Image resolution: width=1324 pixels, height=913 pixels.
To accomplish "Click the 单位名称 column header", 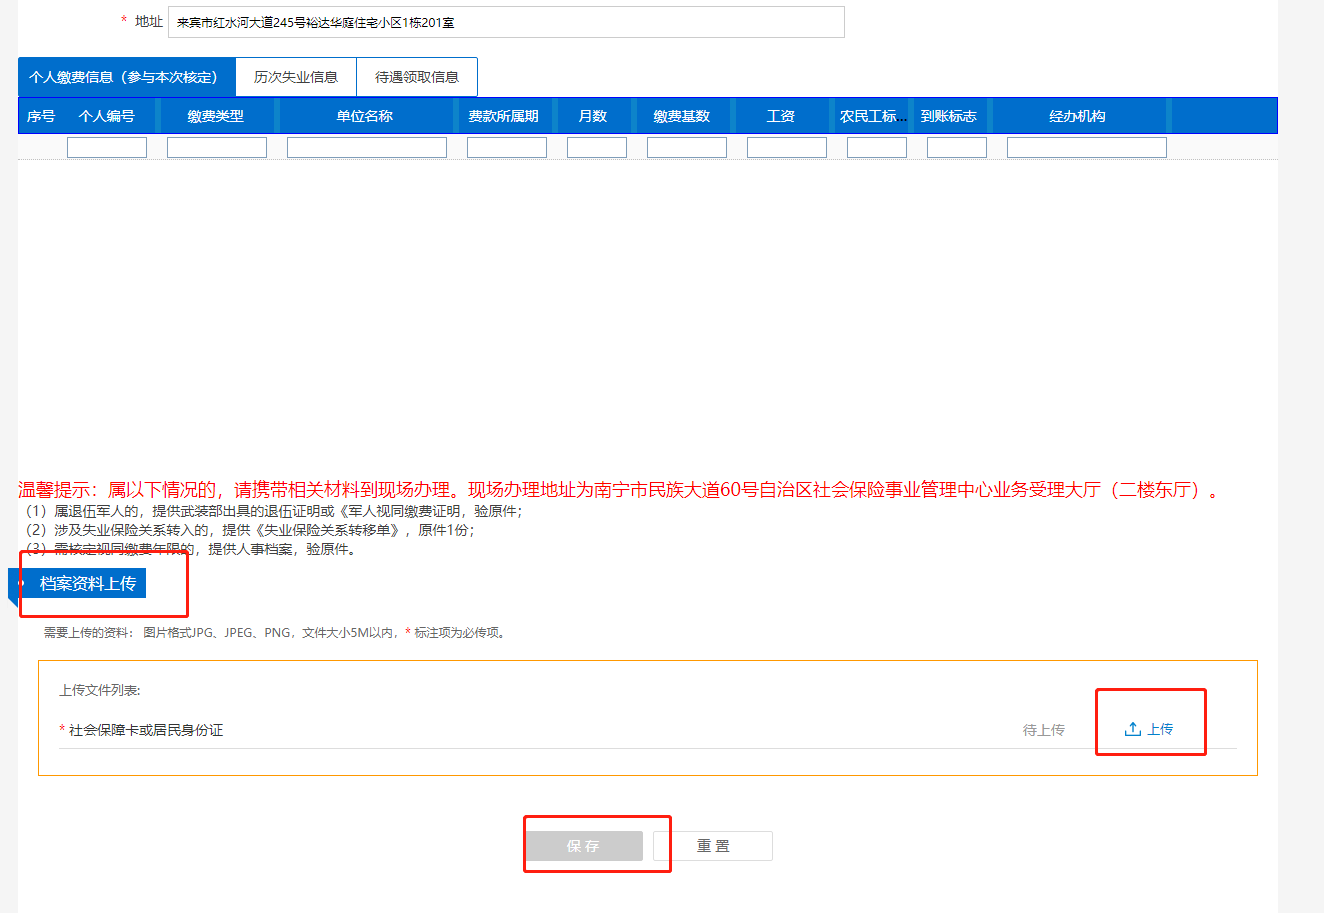I will tap(365, 116).
